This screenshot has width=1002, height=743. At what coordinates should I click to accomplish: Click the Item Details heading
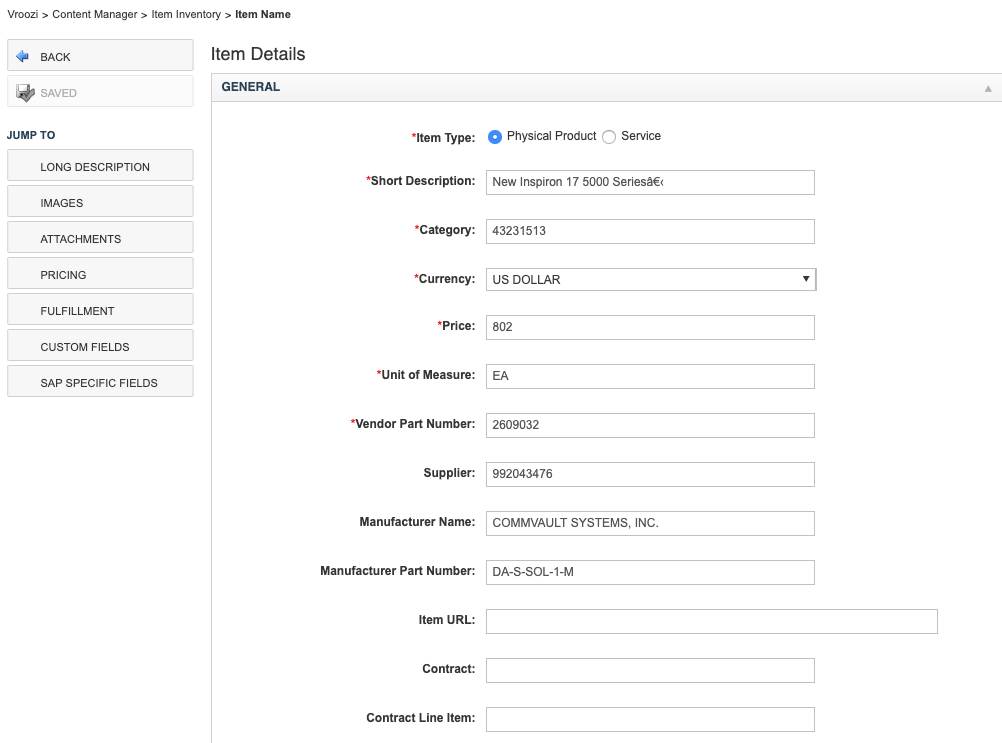pyautogui.click(x=258, y=54)
